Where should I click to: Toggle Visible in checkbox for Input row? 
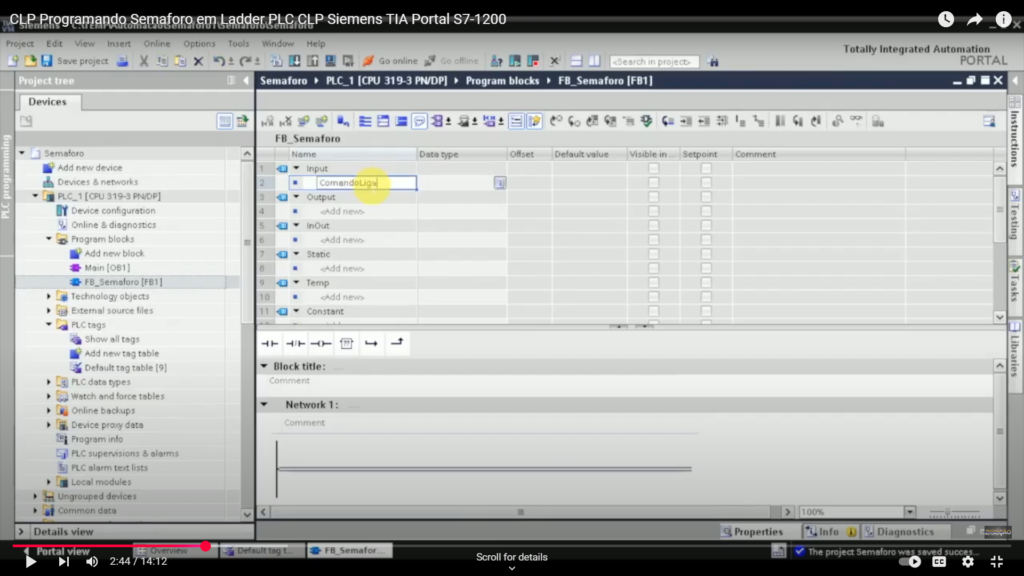tap(653, 168)
